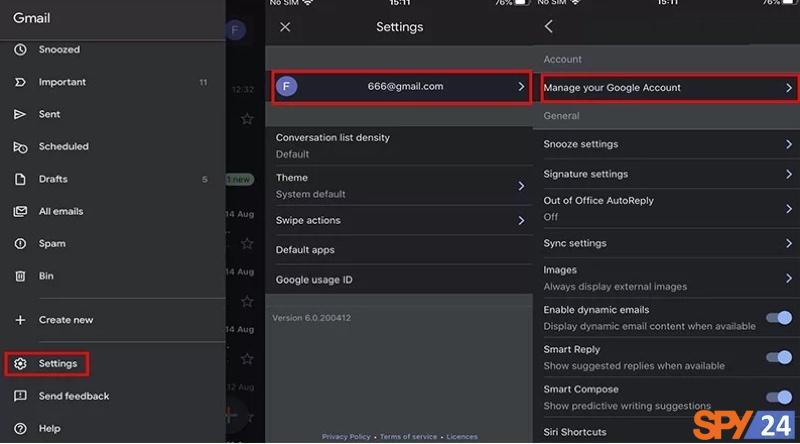Image resolution: width=800 pixels, height=444 pixels.
Task: Click the 666@gmail.com address text
Action: 406,86
